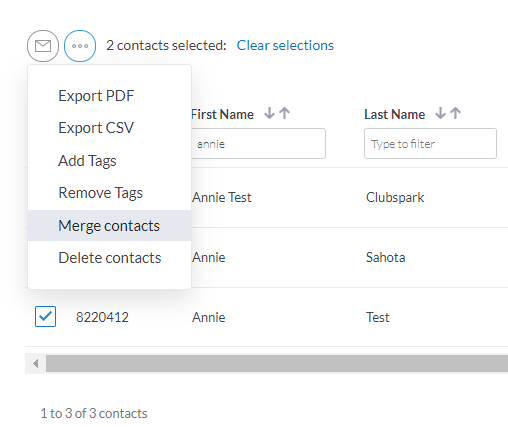Uncheck the checkbox for contact 8220412
Screen dimensions: 508x427
click(45, 316)
